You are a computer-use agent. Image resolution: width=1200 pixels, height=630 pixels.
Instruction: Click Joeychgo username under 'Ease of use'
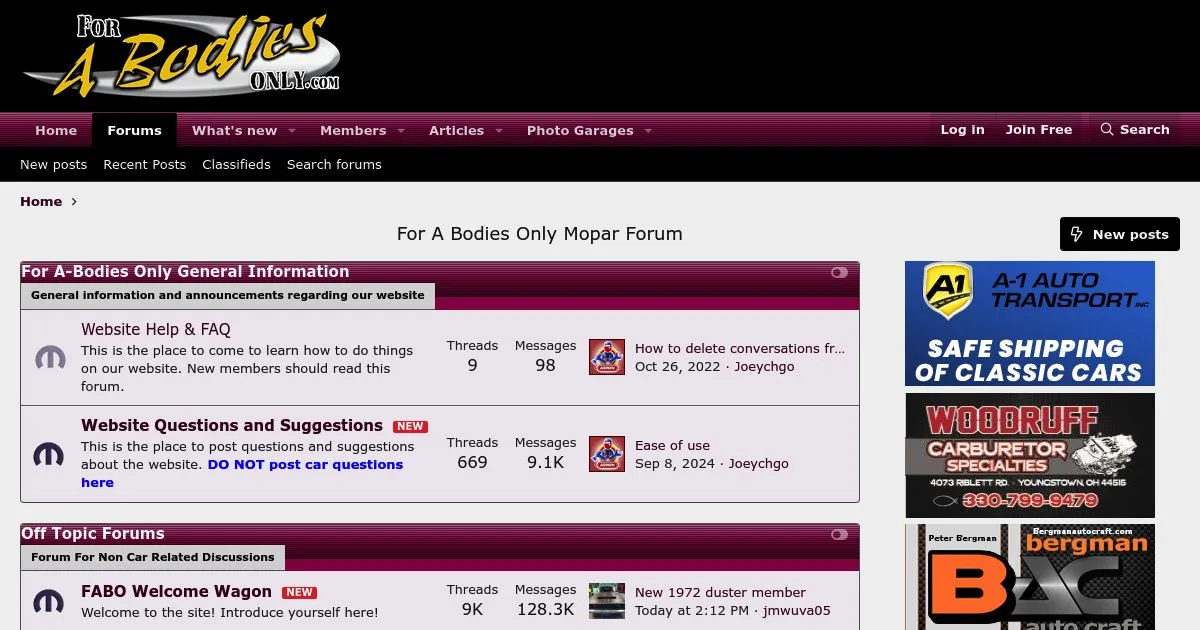pyautogui.click(x=758, y=463)
